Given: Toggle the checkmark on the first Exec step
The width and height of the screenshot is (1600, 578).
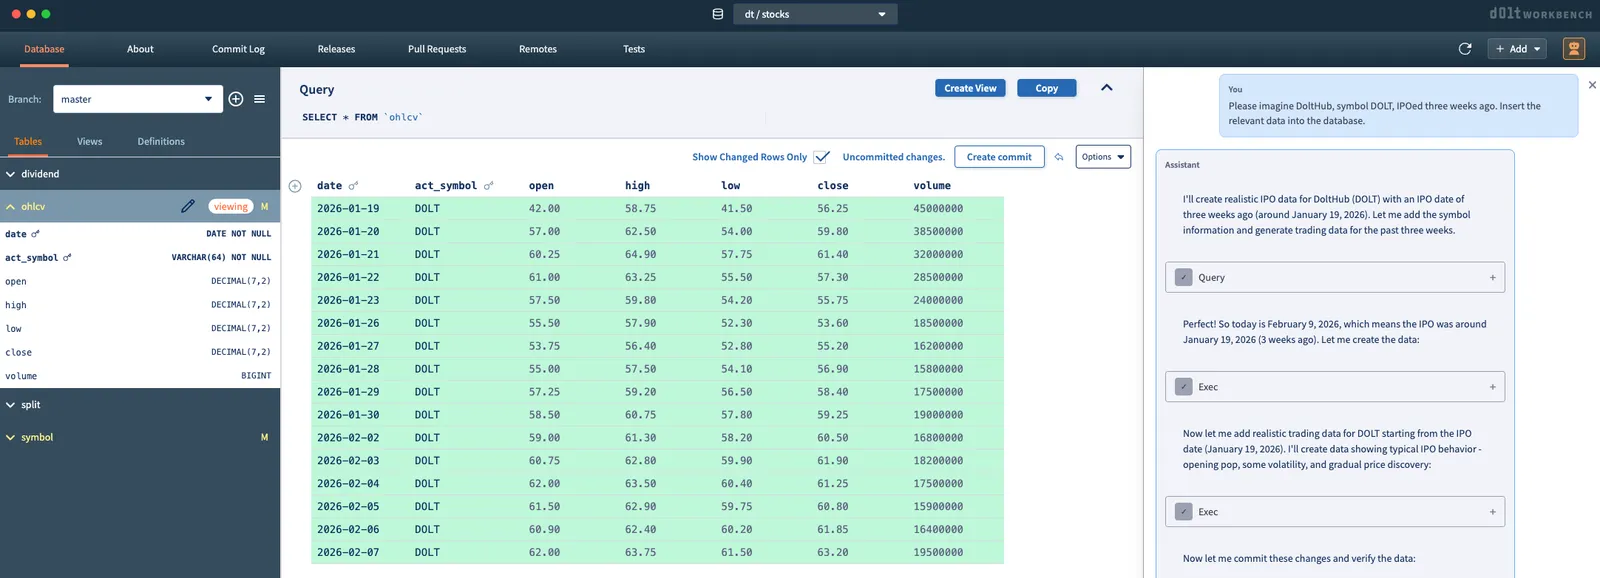Looking at the screenshot, I should tap(1184, 387).
